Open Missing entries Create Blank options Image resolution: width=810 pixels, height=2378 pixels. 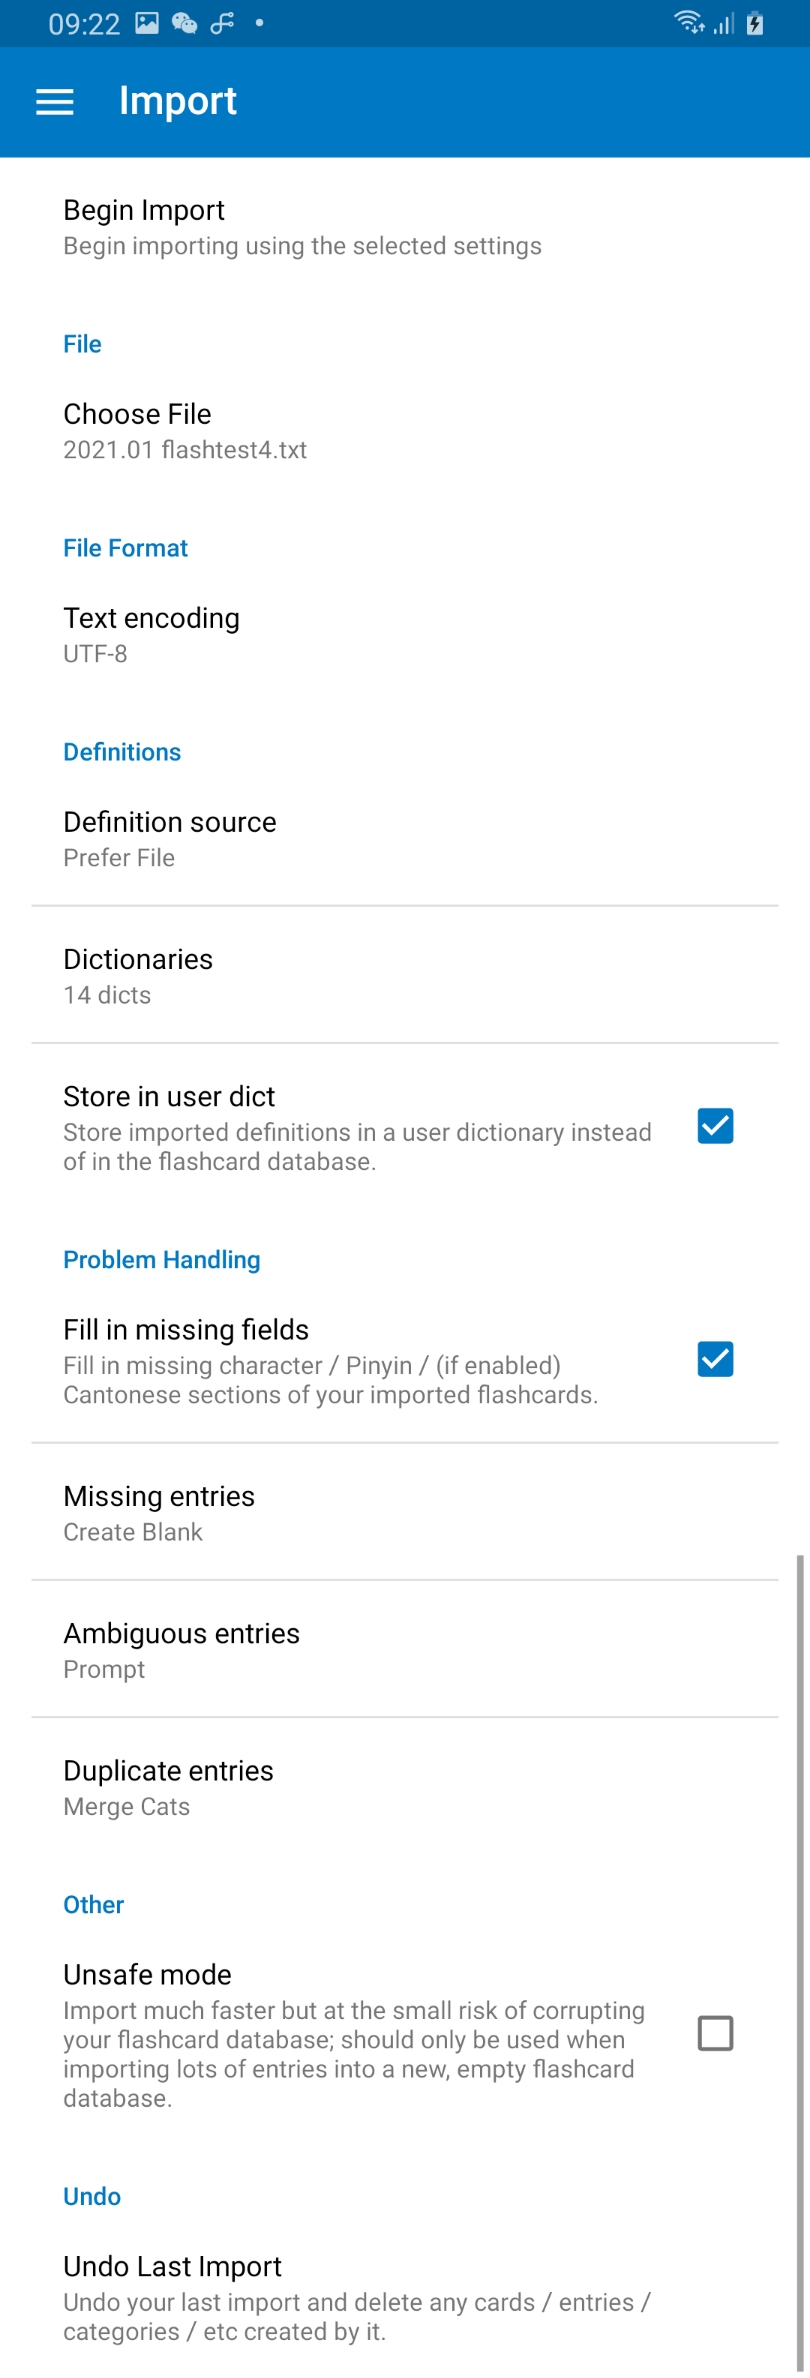coord(405,1513)
